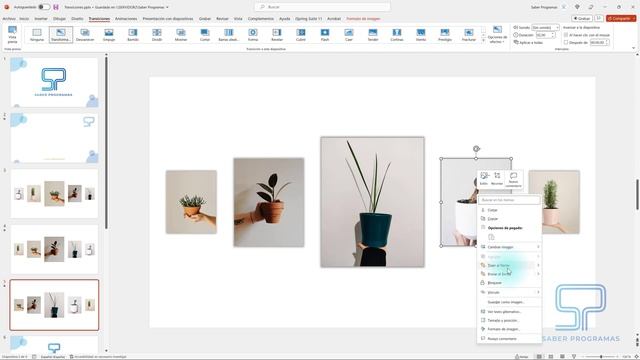
Task: Check the Después de checkbox
Action: pyautogui.click(x=566, y=42)
